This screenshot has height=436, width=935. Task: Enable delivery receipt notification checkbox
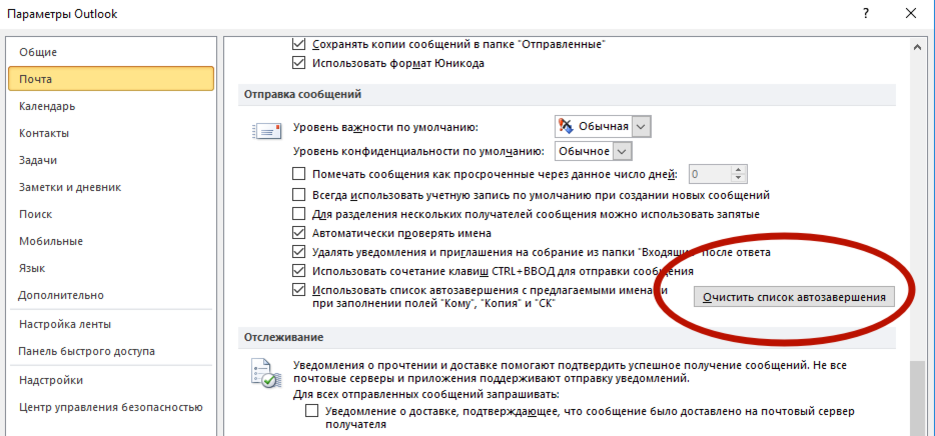[x=311, y=412]
